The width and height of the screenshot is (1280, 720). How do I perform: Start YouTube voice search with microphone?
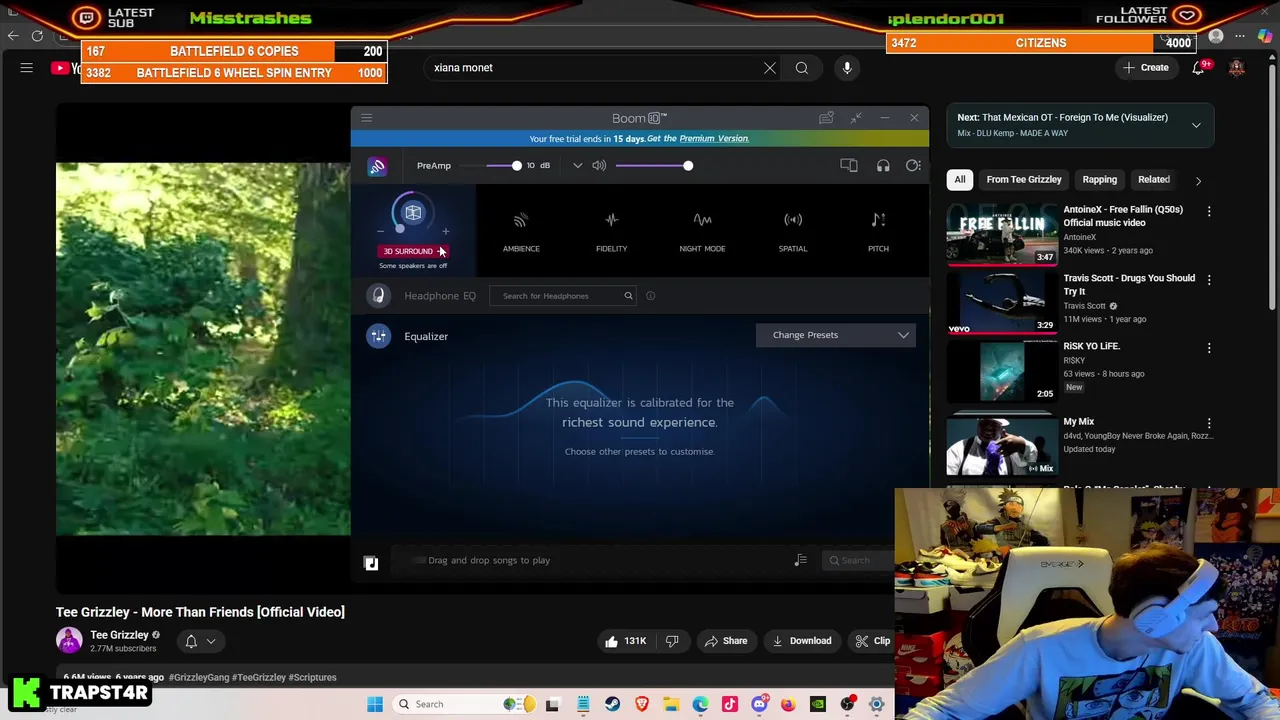click(847, 68)
